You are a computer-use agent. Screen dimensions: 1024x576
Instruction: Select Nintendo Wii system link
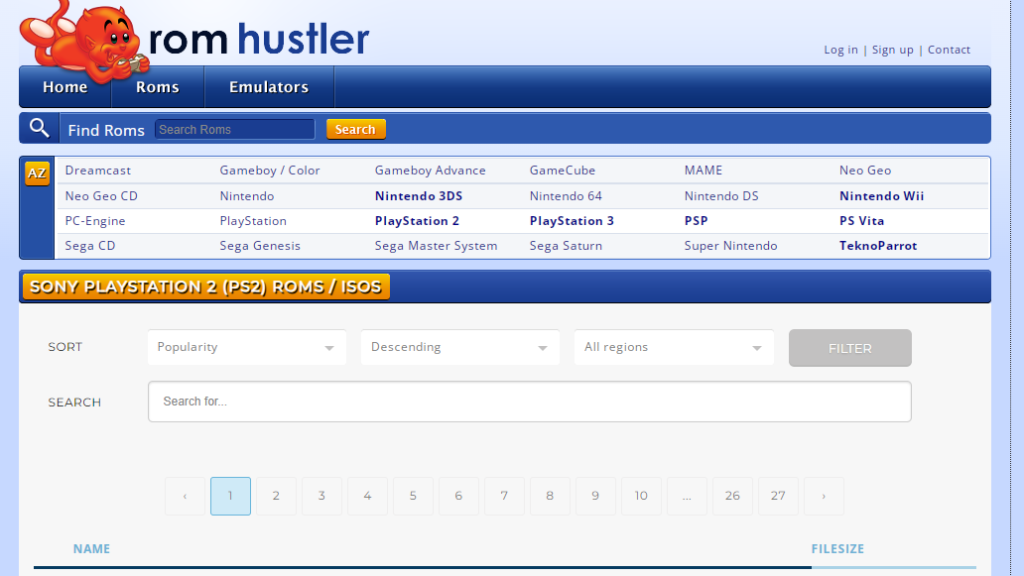coord(882,196)
